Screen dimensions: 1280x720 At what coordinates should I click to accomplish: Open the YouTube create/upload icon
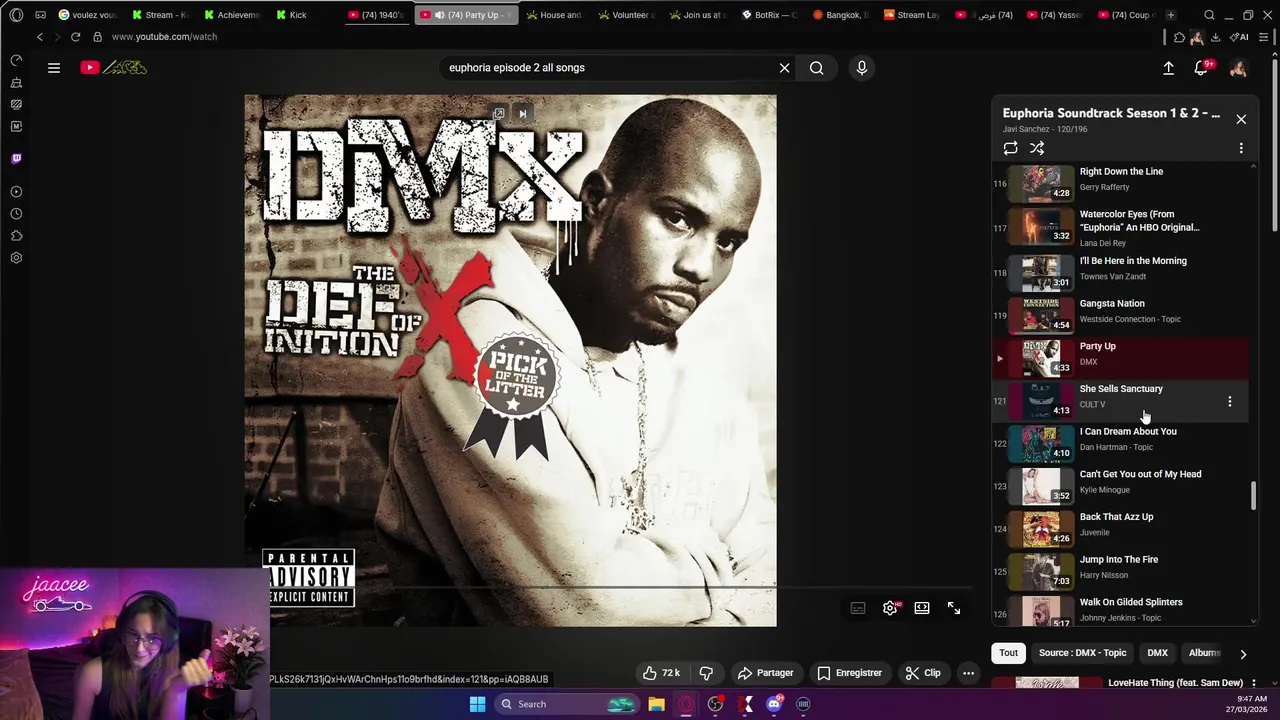[x=1168, y=68]
